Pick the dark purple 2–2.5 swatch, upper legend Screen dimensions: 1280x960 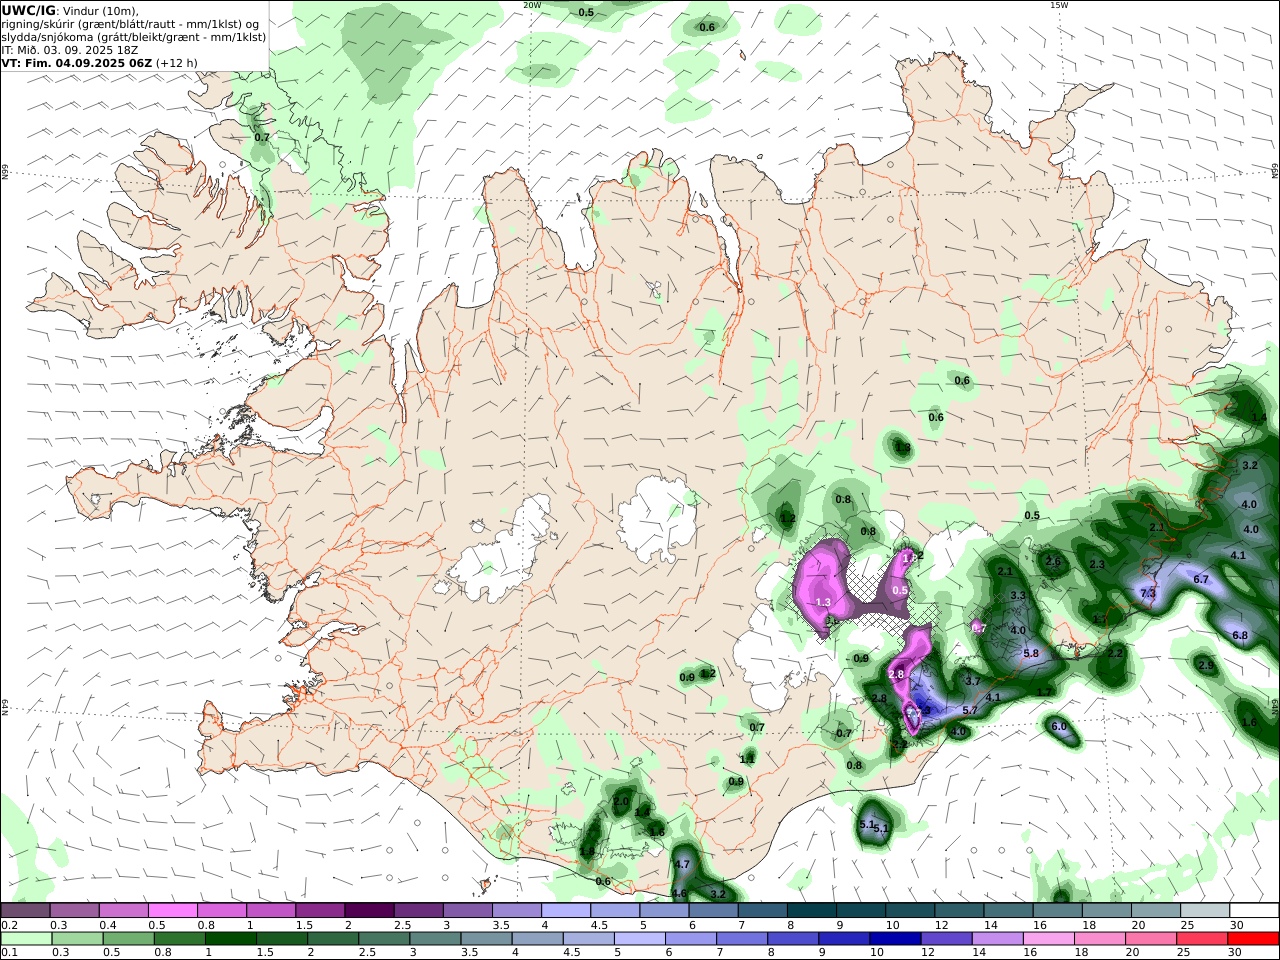coord(368,910)
